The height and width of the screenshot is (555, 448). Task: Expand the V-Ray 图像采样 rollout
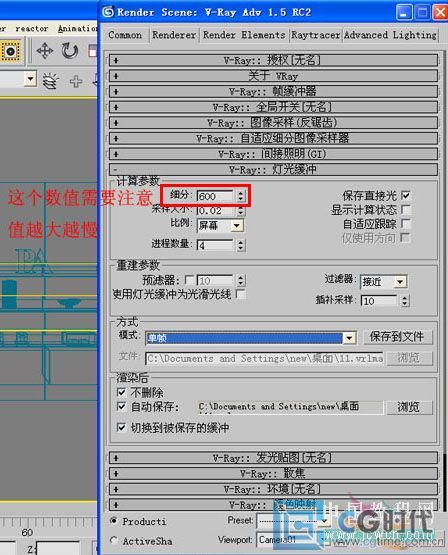pyautogui.click(x=273, y=122)
